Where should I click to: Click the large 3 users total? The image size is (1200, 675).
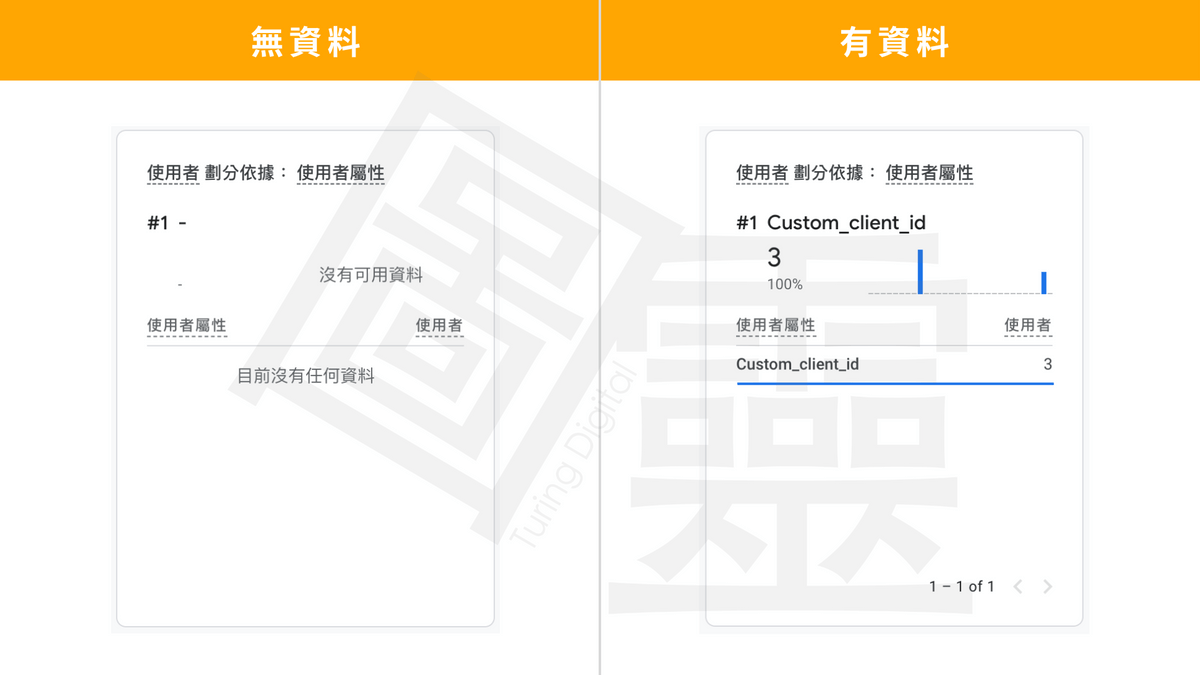(774, 258)
